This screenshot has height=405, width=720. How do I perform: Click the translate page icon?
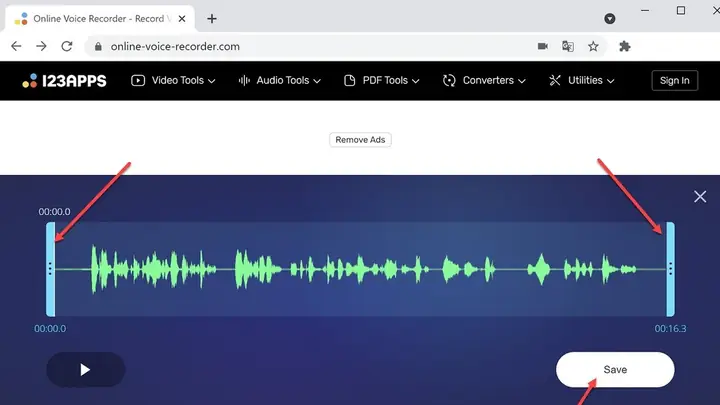[x=568, y=46]
